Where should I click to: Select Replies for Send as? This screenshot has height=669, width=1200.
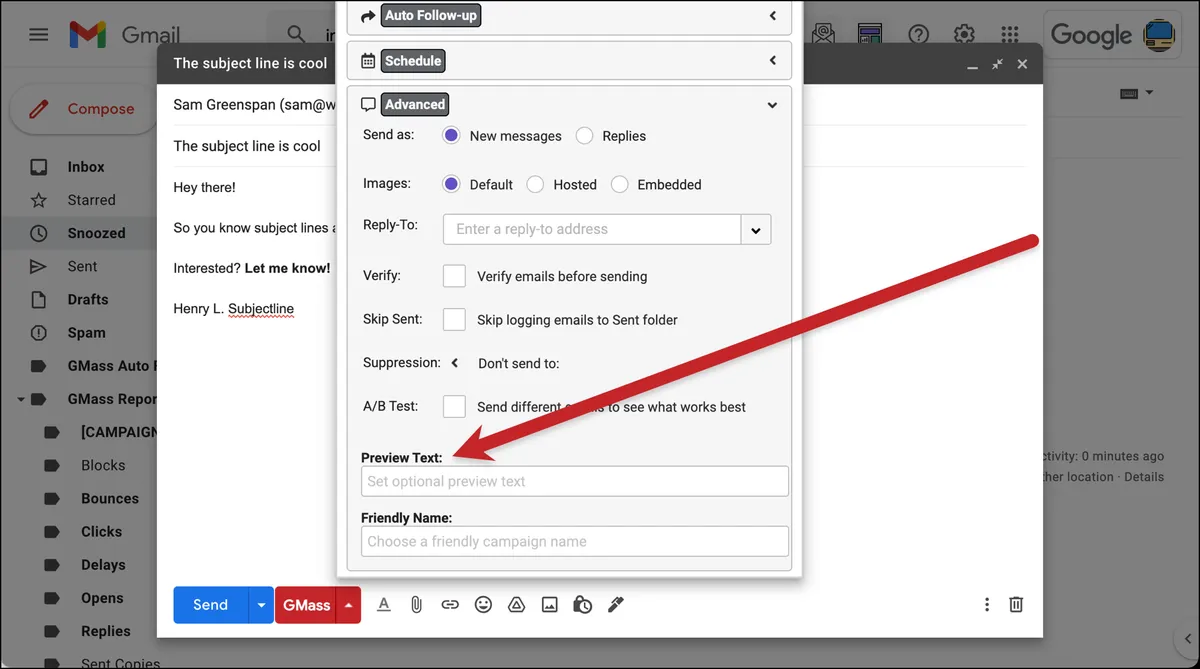point(584,135)
